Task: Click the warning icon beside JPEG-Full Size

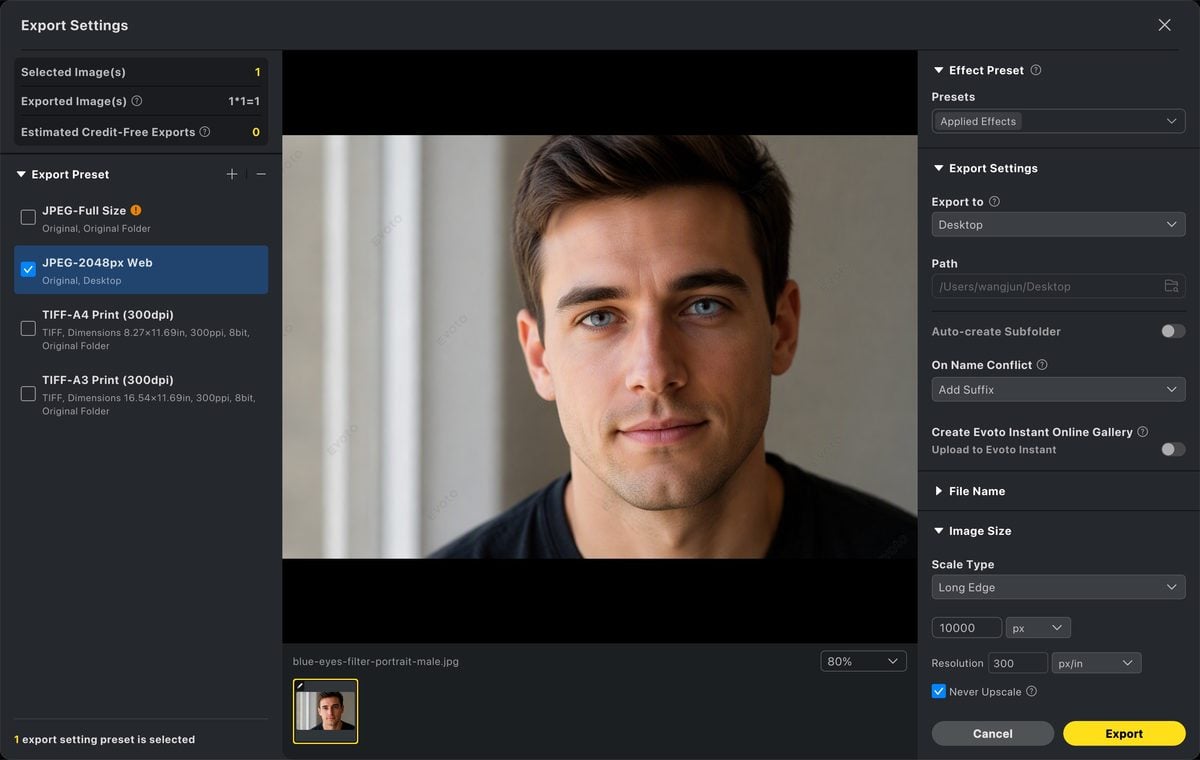Action: (x=136, y=210)
